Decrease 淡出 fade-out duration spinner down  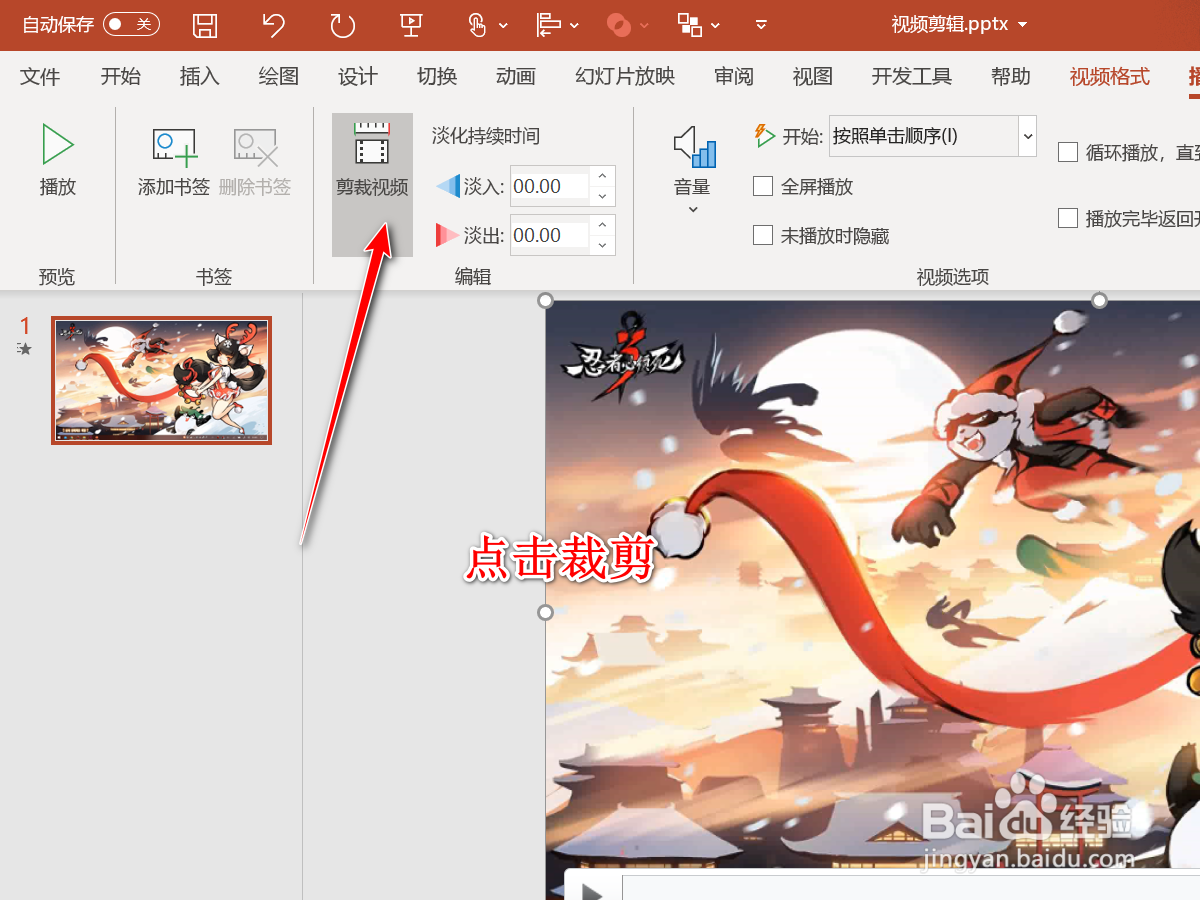(602, 245)
